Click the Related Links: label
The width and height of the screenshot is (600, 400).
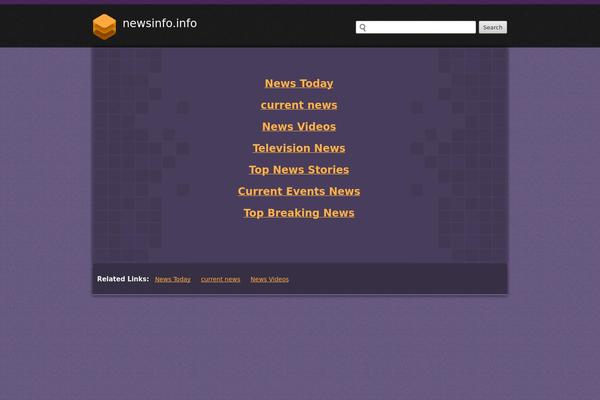(123, 279)
